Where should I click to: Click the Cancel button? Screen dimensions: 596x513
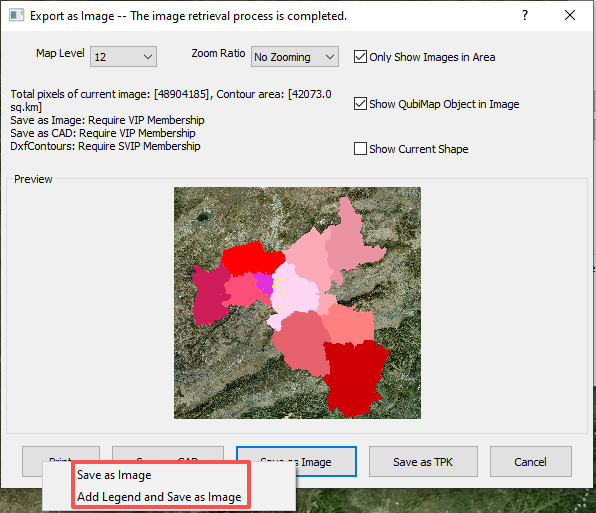tap(531, 462)
